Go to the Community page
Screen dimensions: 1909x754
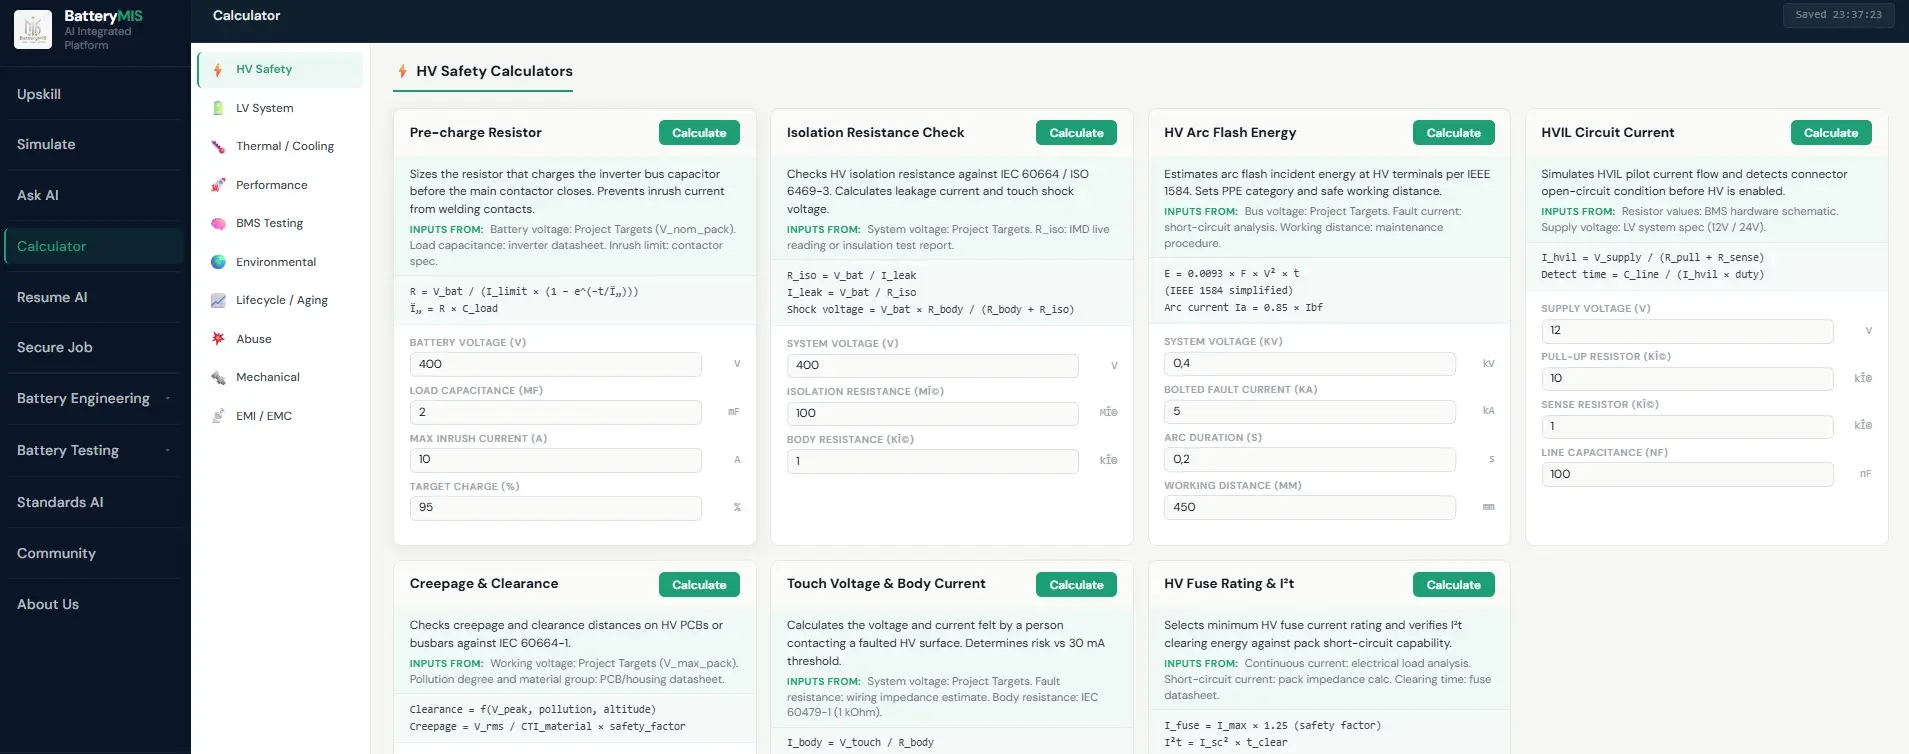(93, 553)
